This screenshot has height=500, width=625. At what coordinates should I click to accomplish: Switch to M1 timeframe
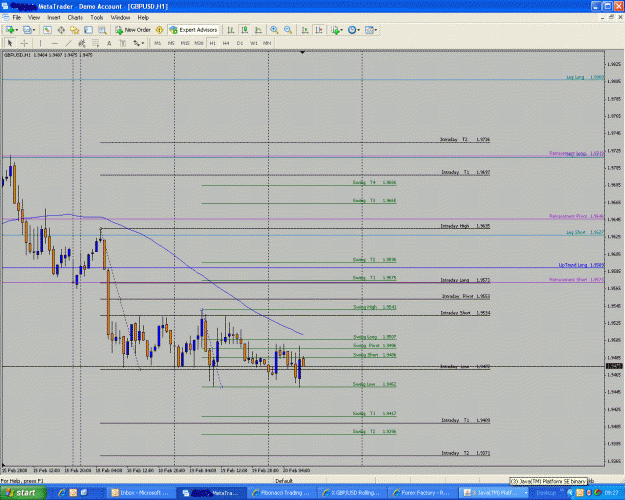point(158,43)
